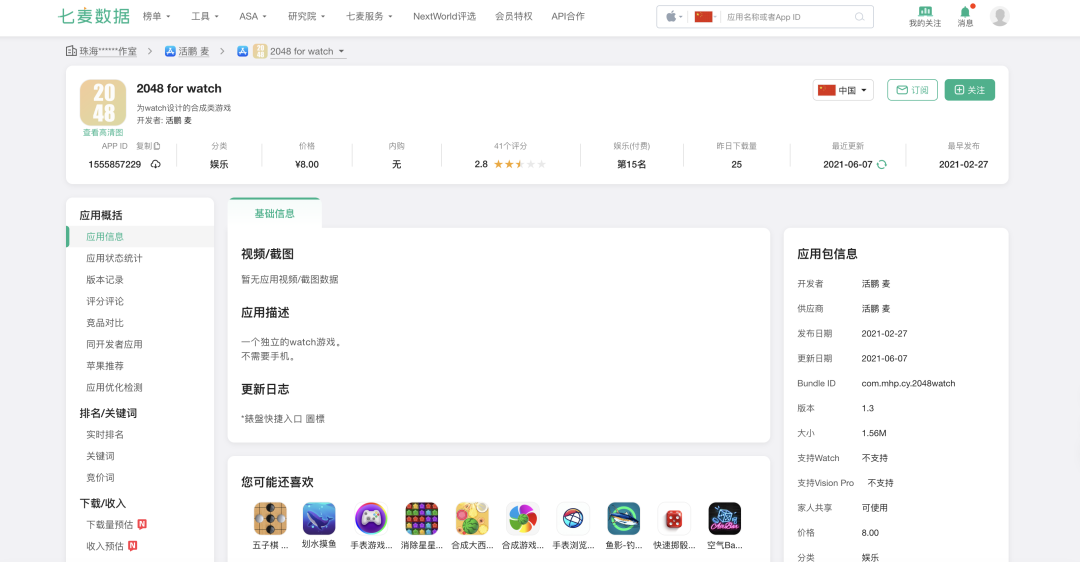1080x562 pixels.
Task: Click the 2.8 star rating
Action: click(x=510, y=164)
